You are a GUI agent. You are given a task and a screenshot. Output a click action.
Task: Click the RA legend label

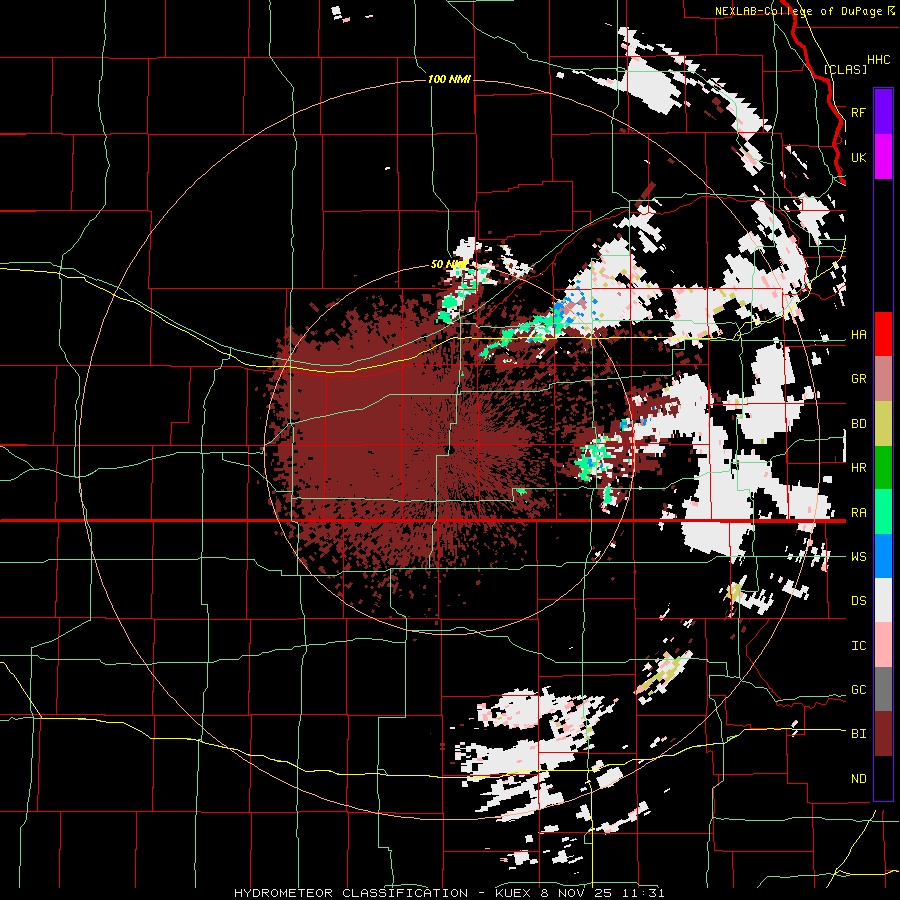[858, 513]
